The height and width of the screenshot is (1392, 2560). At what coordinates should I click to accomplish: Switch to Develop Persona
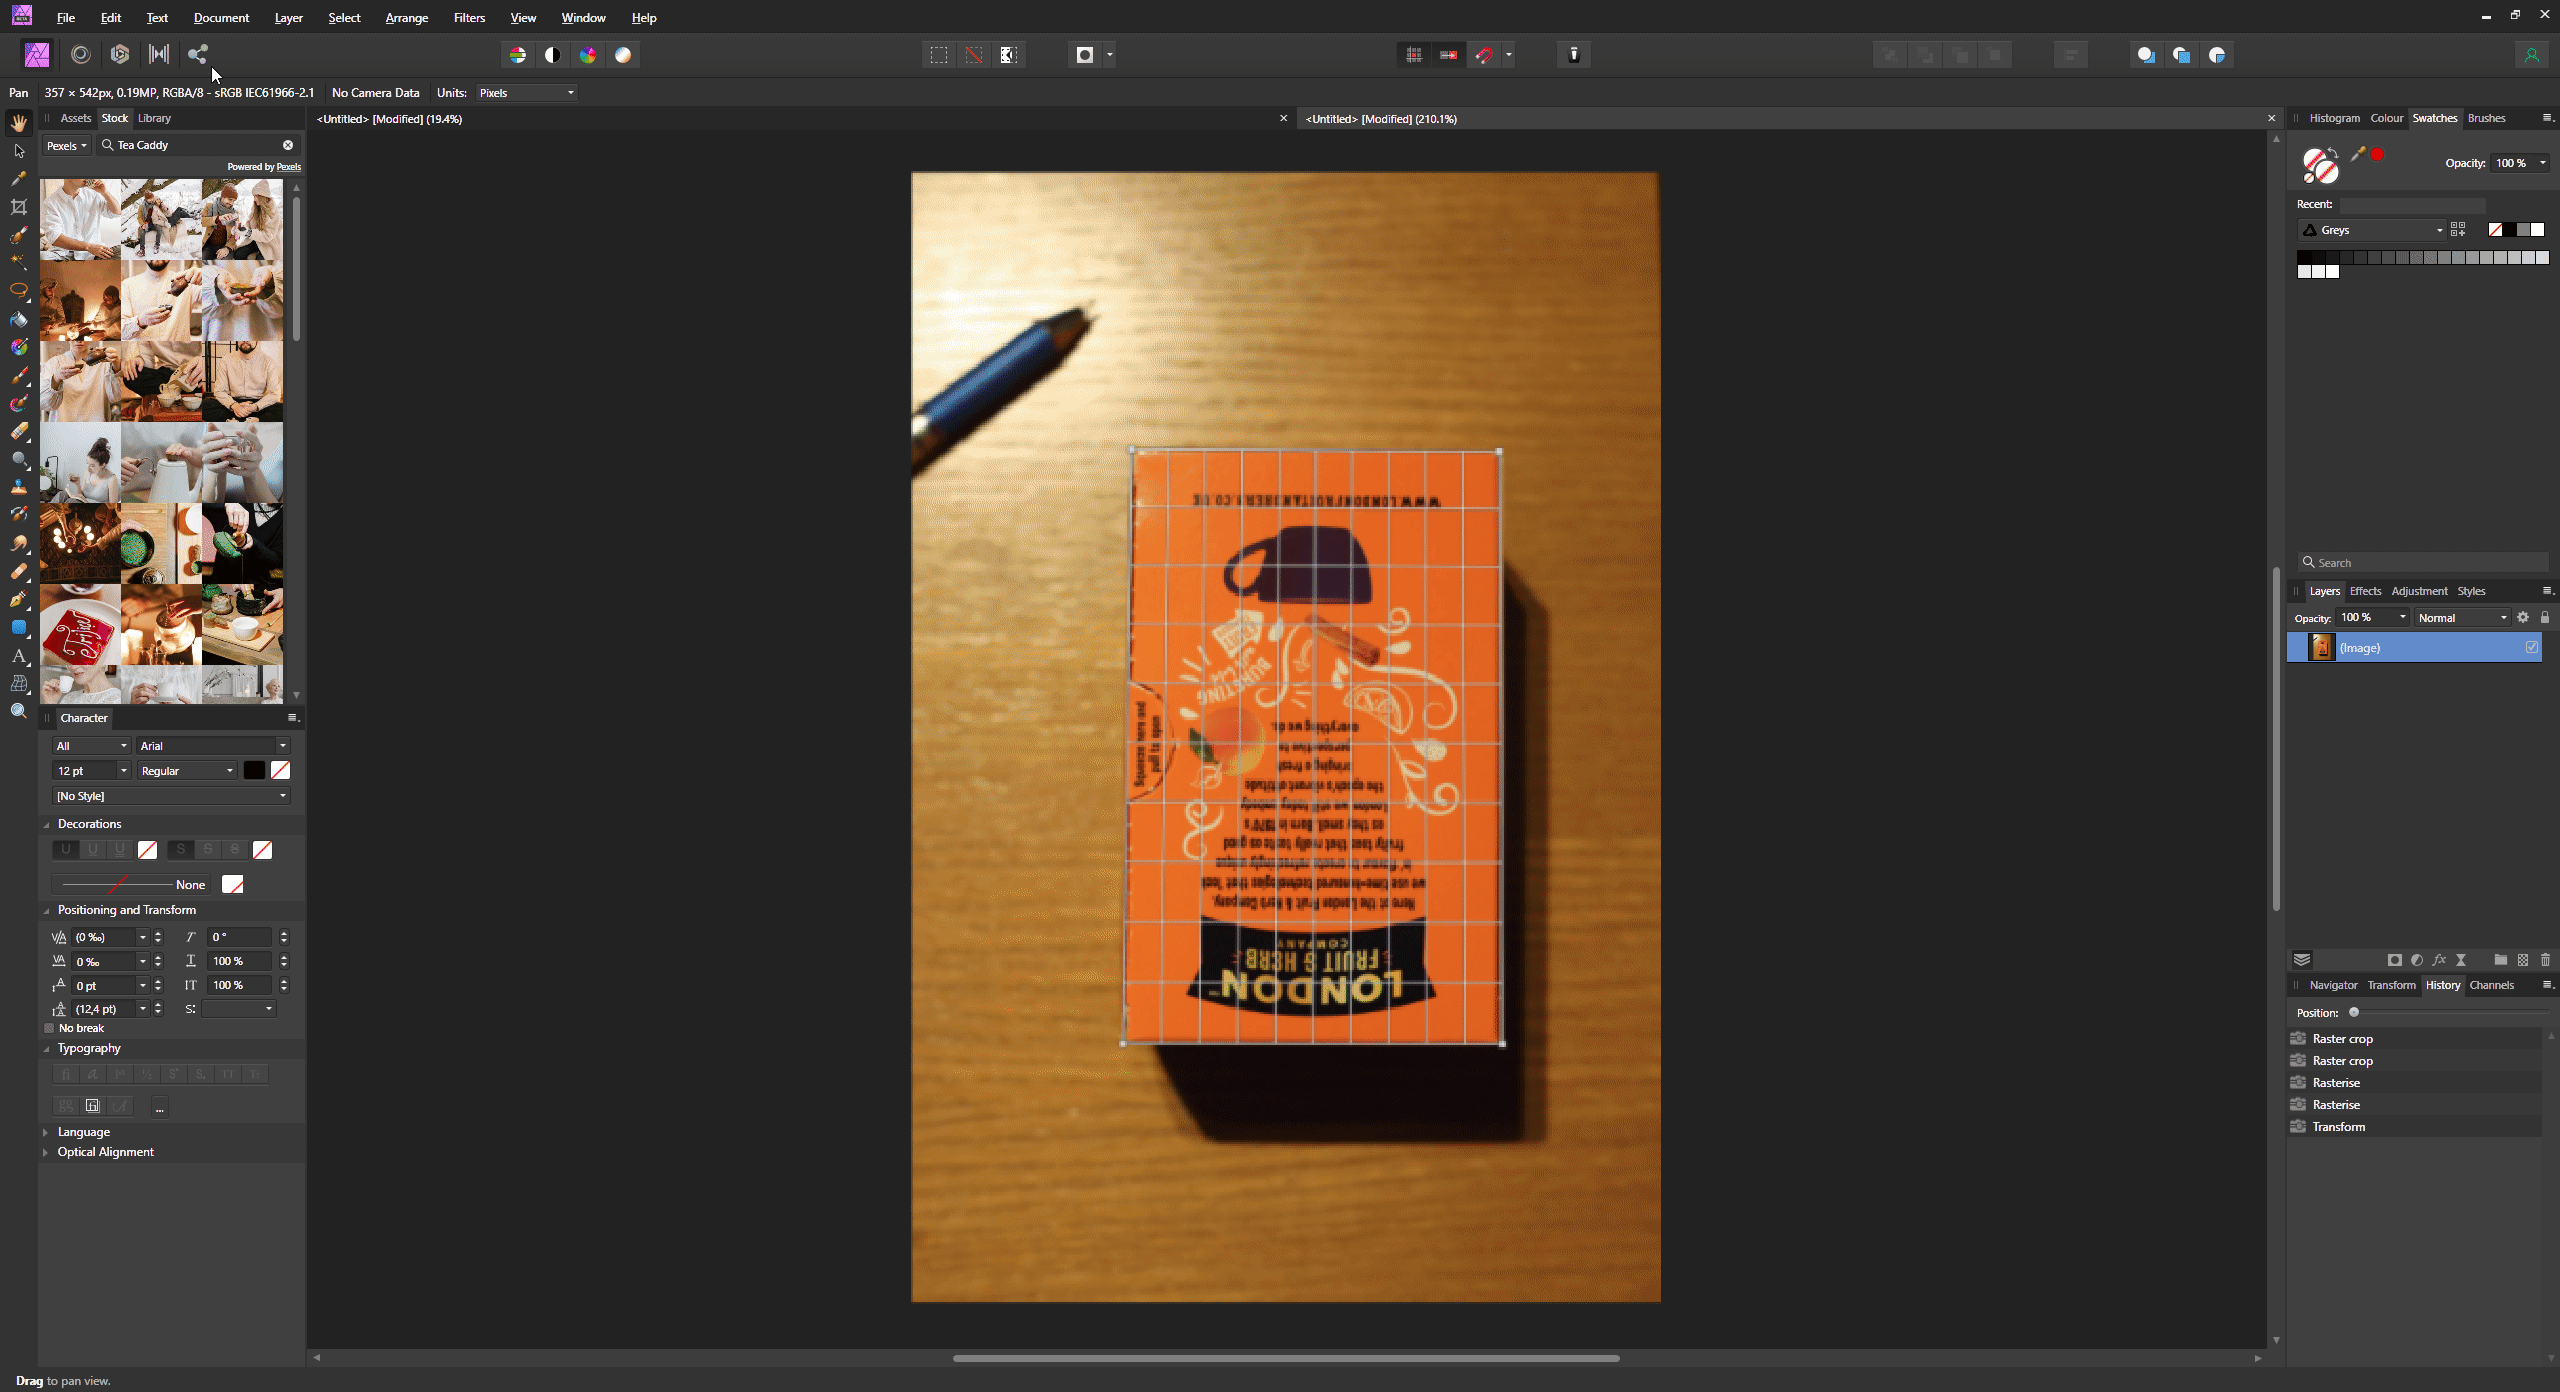tap(120, 54)
